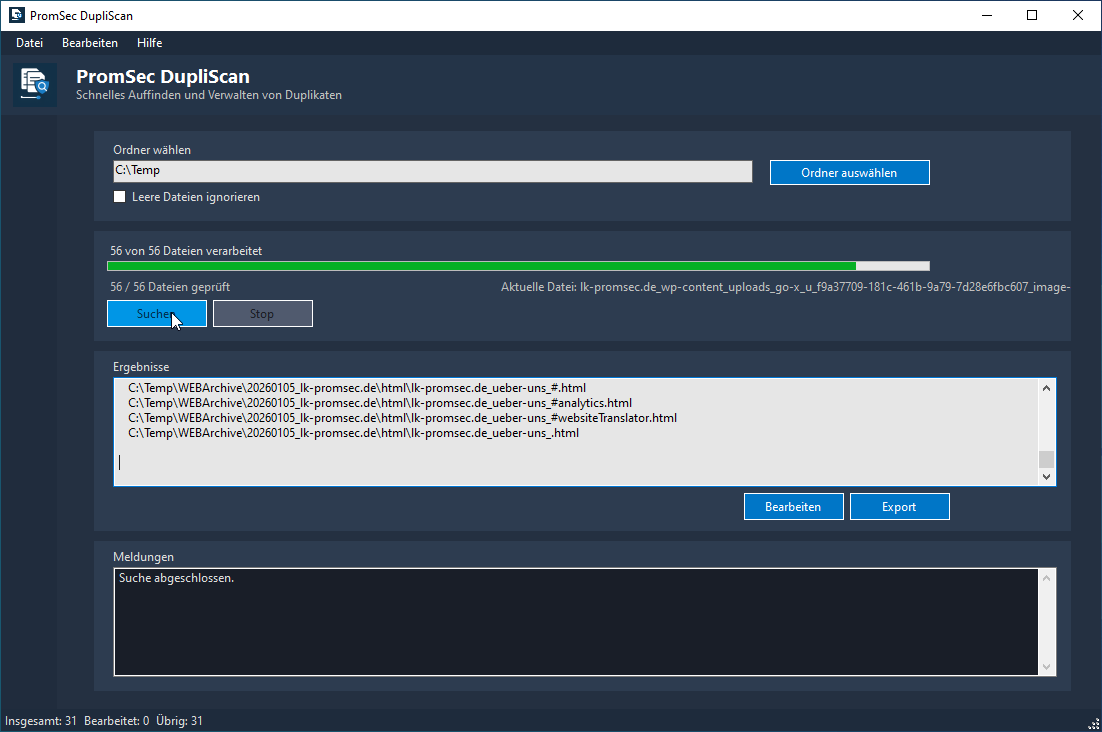
Task: Enable the Leere Dateien ignorieren checkbox
Action: pos(119,197)
